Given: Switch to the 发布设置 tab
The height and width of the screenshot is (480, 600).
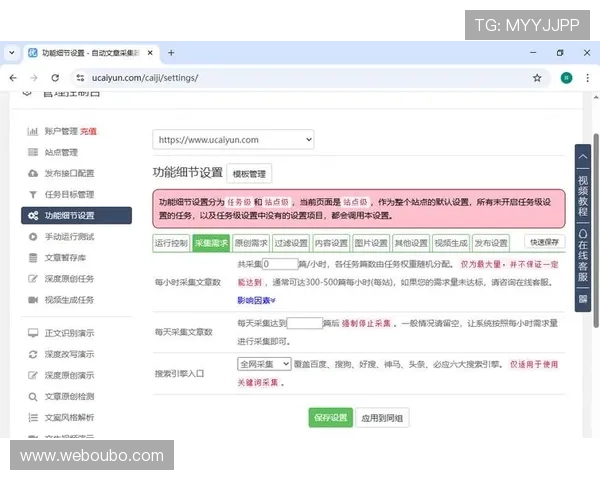Looking at the screenshot, I should 491,243.
